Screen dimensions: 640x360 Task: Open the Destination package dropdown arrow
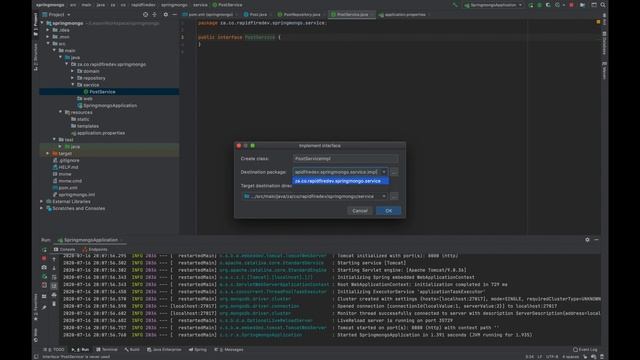(x=384, y=172)
